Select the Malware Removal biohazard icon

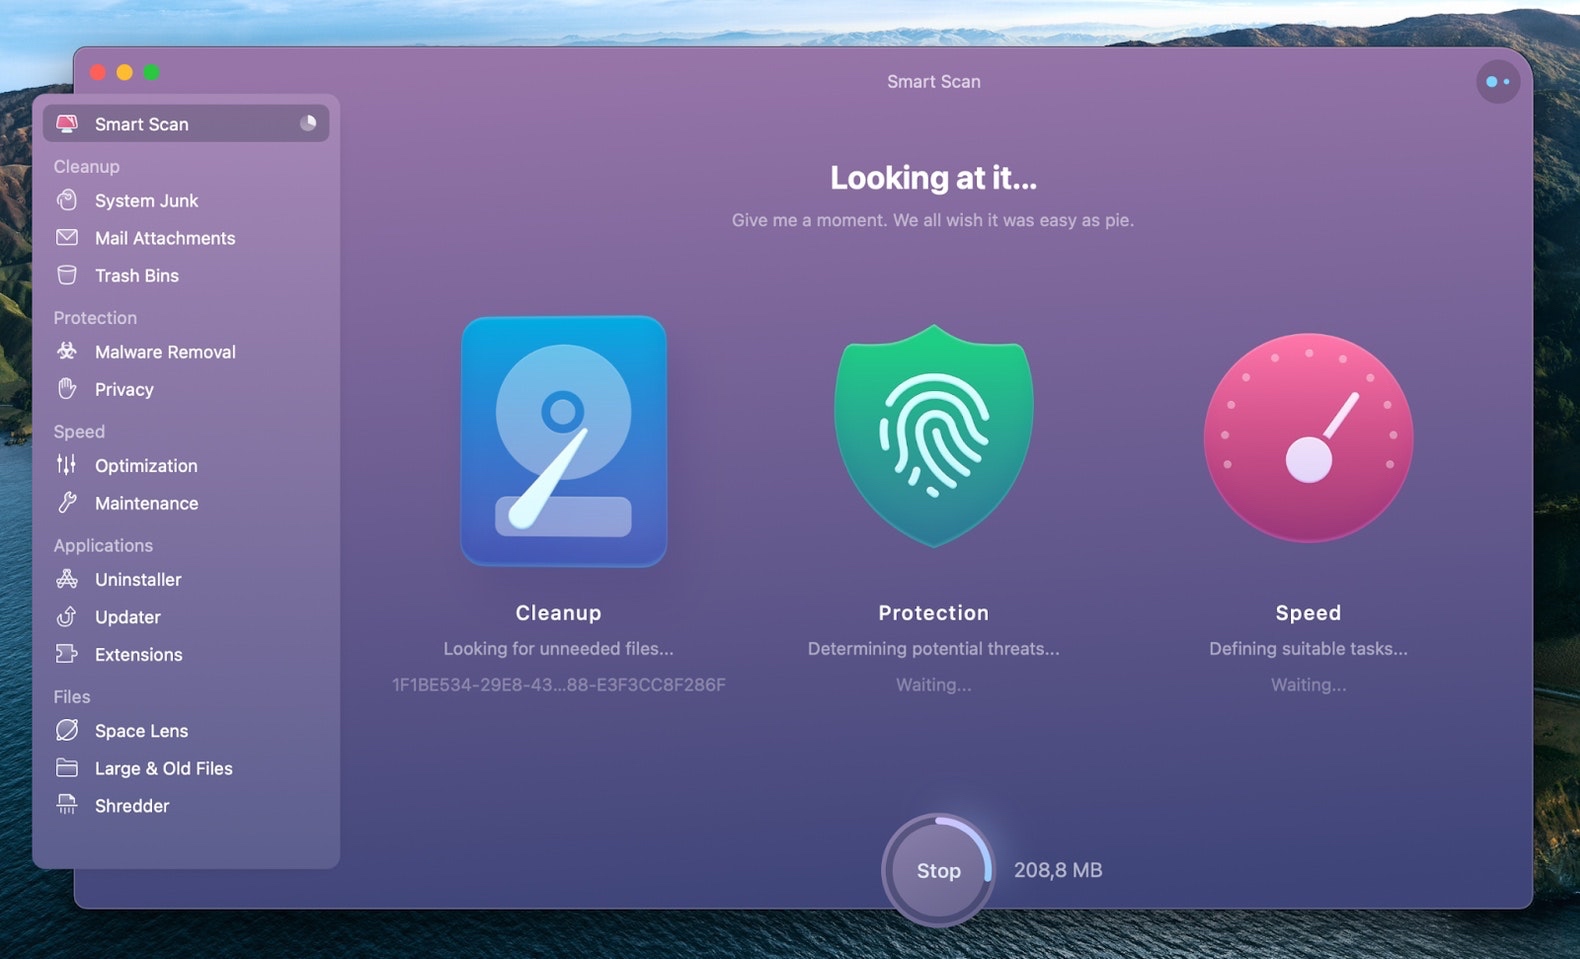[67, 352]
